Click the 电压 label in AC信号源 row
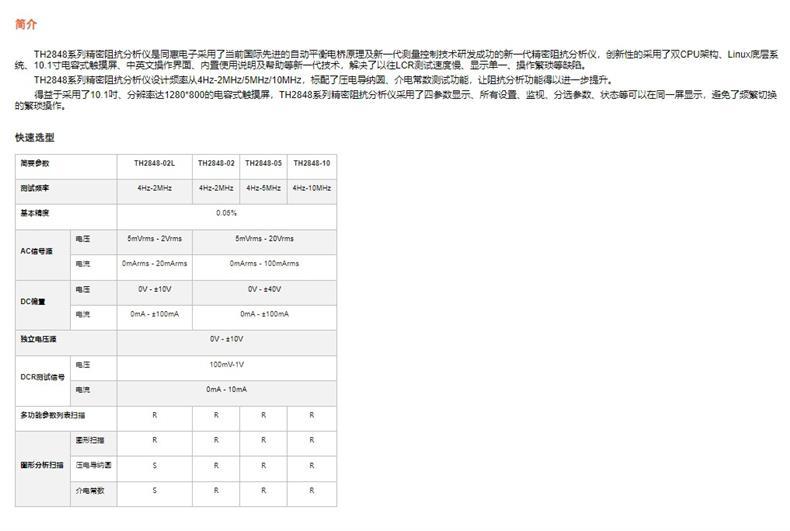Image resolution: width=790 pixels, height=531 pixels. (x=83, y=239)
